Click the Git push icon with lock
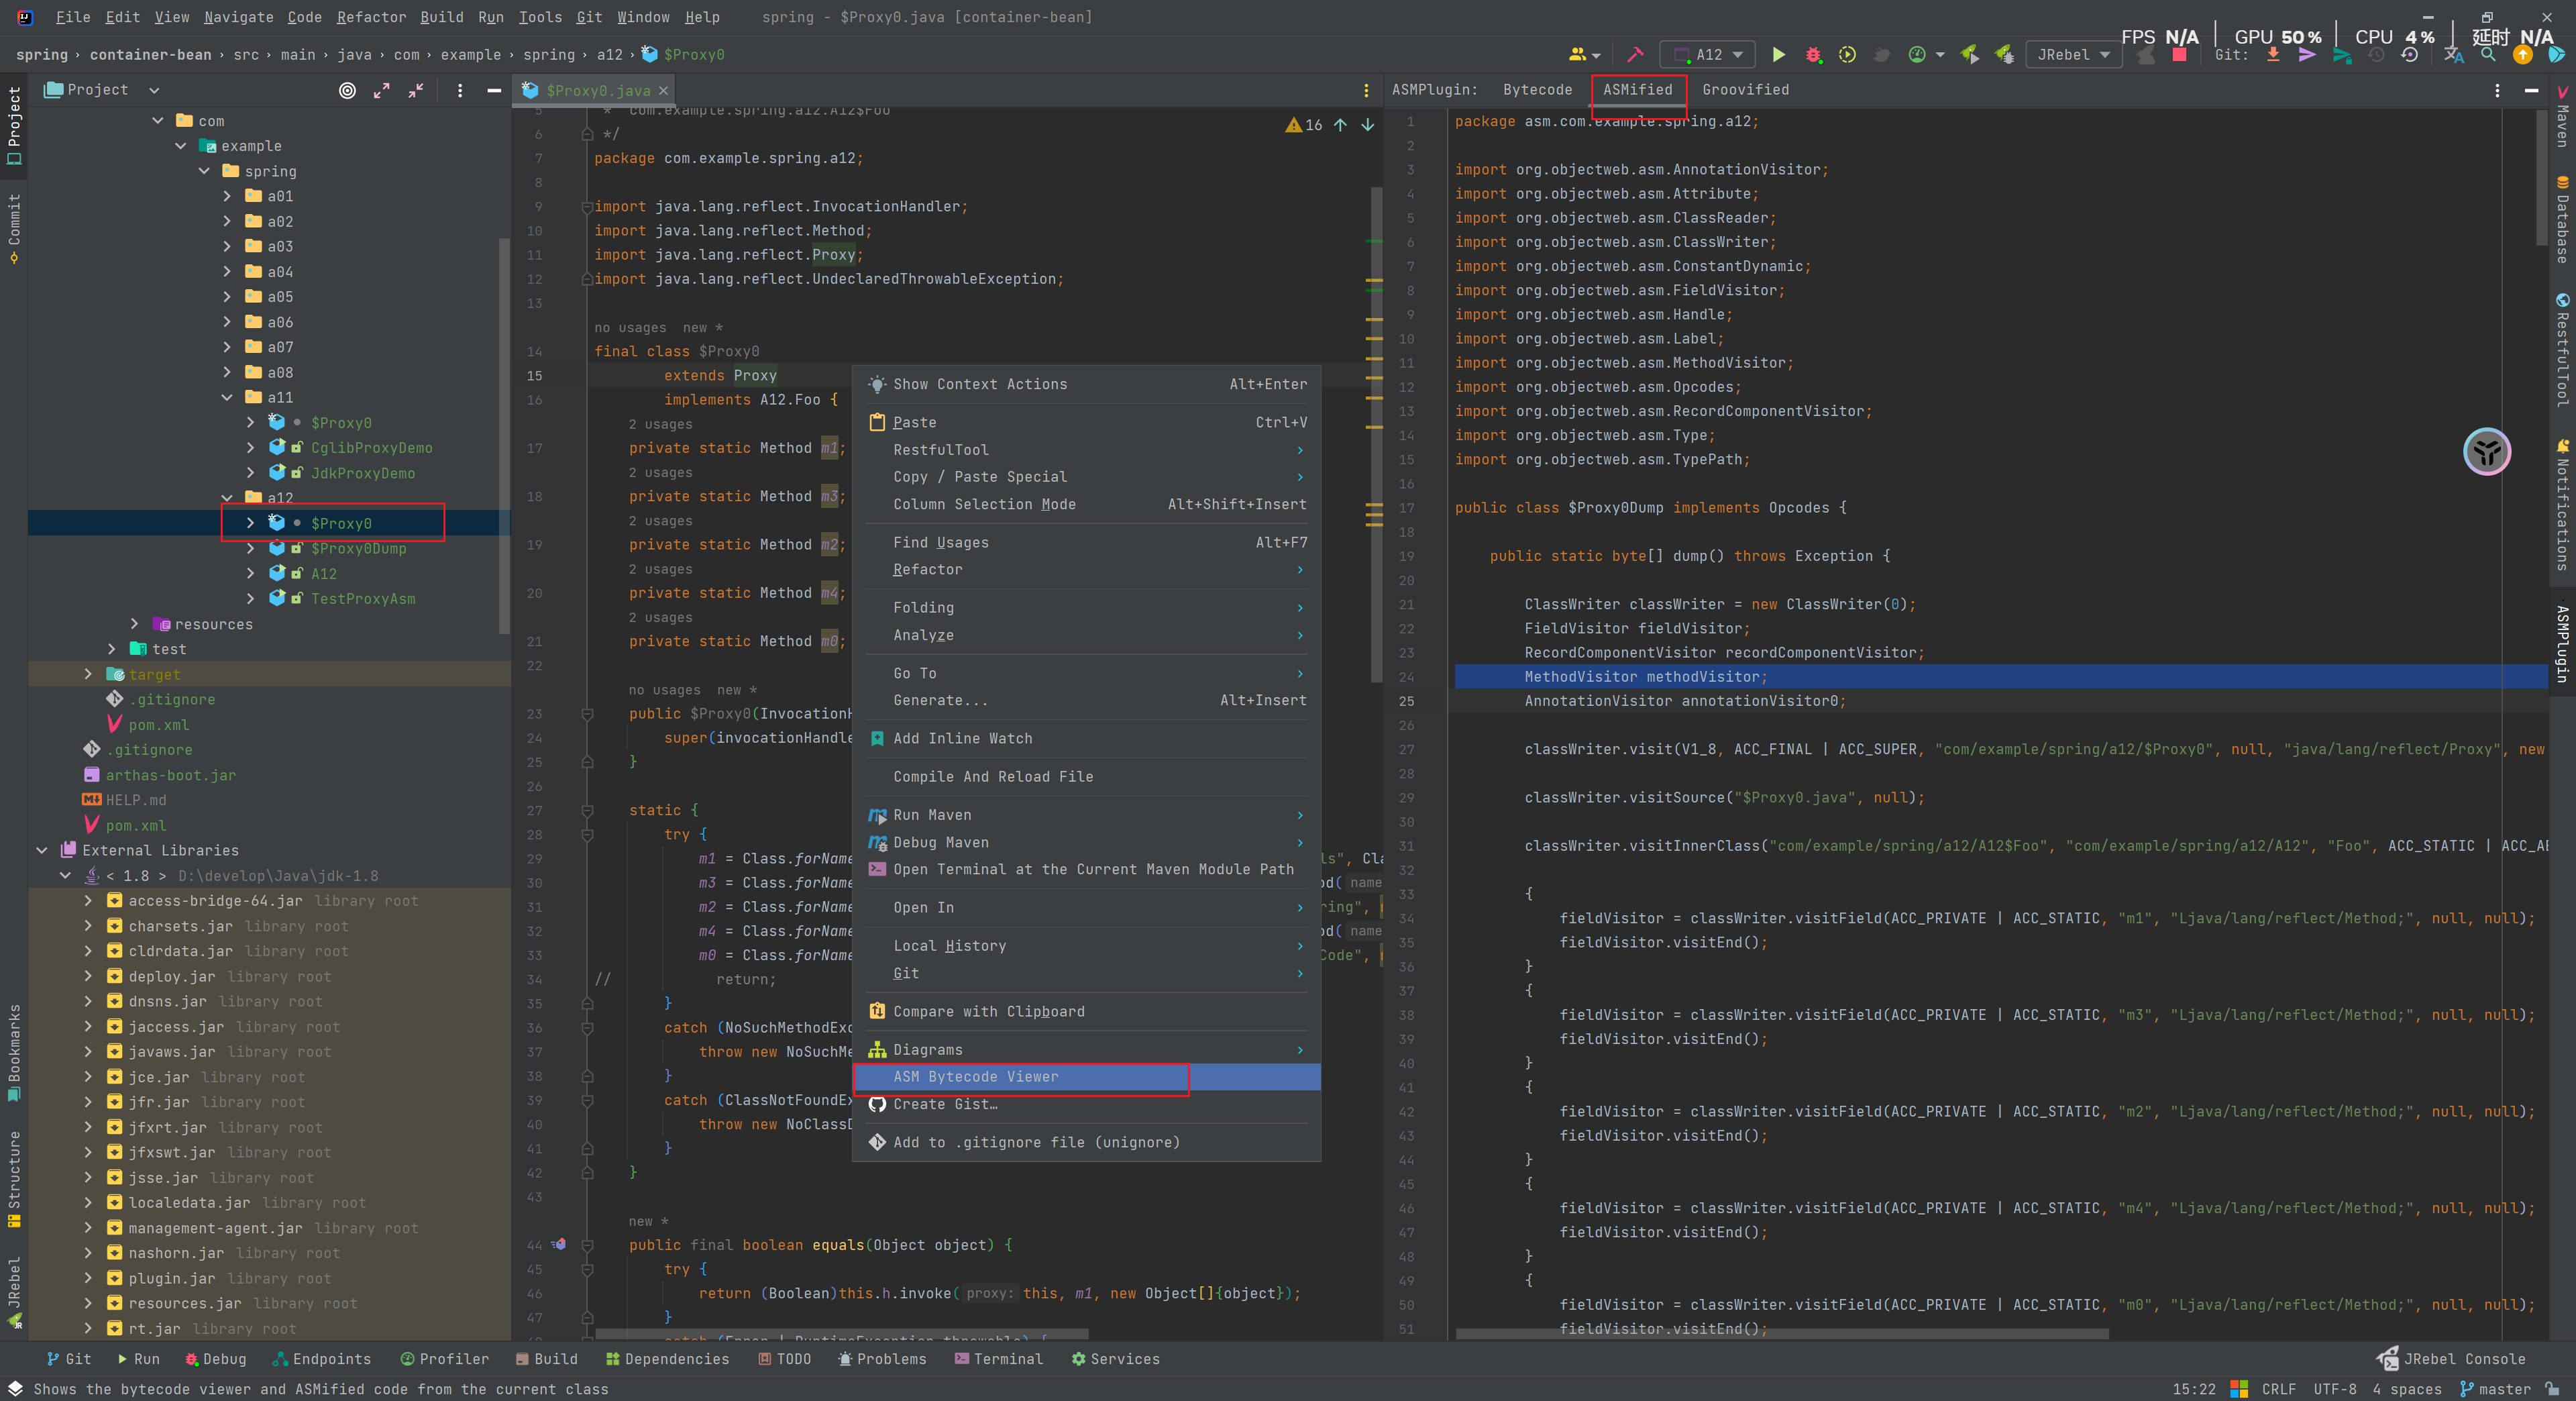Screen dimensions: 2576x1401 pyautogui.click(x=2341, y=55)
